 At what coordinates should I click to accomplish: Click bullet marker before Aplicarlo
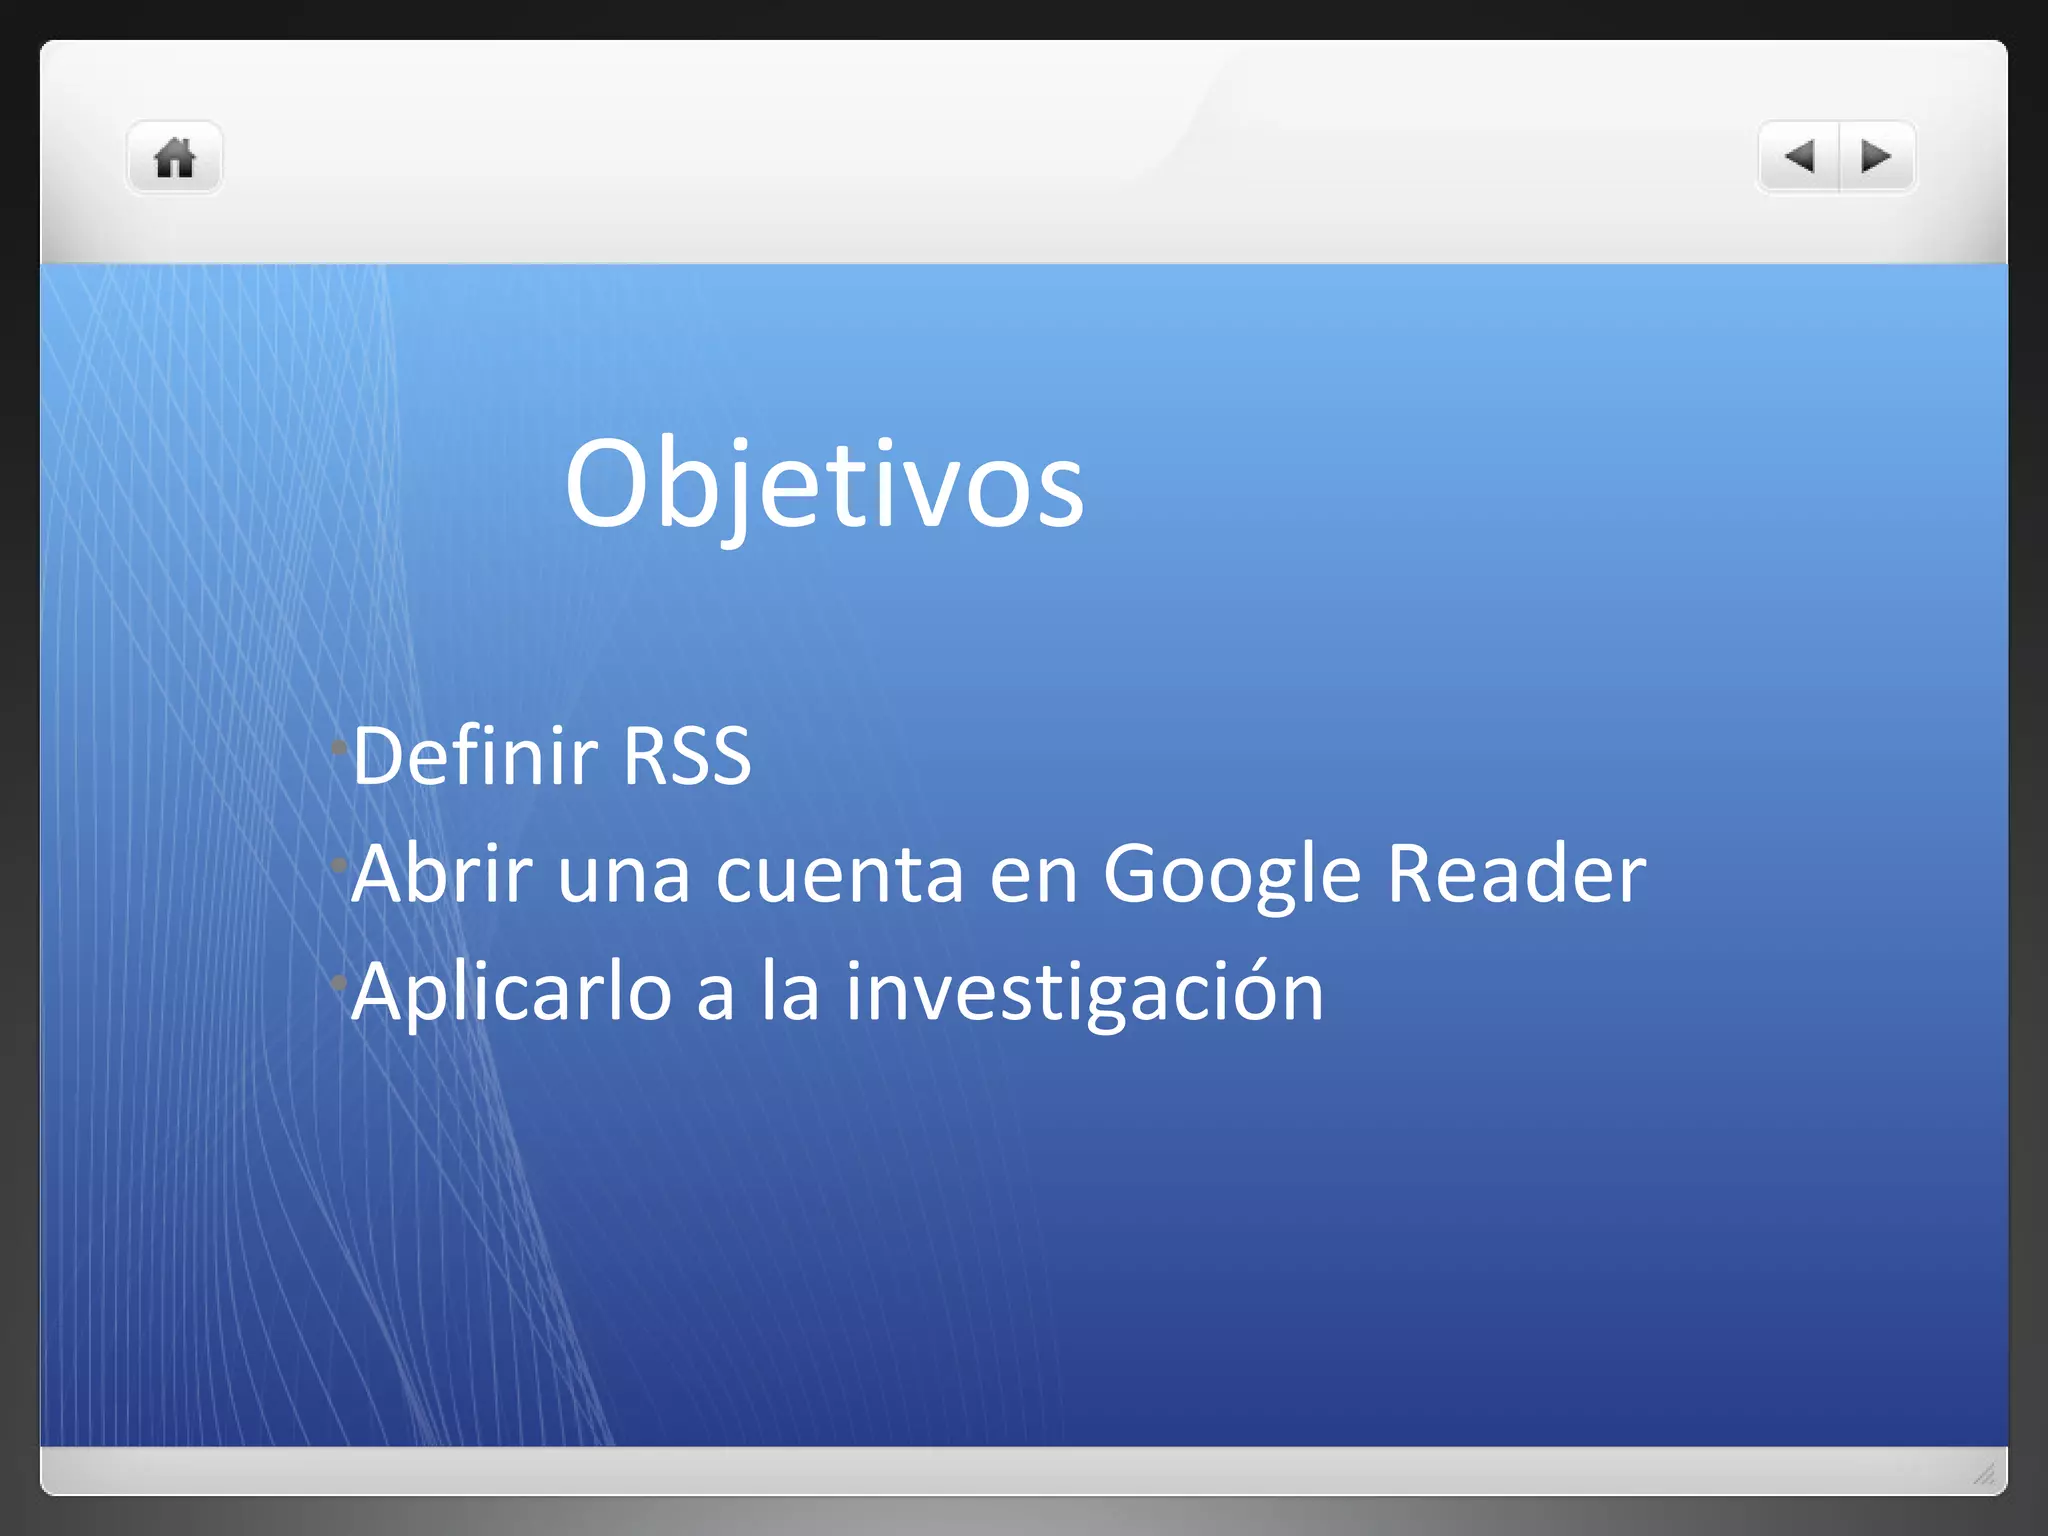[x=339, y=982]
